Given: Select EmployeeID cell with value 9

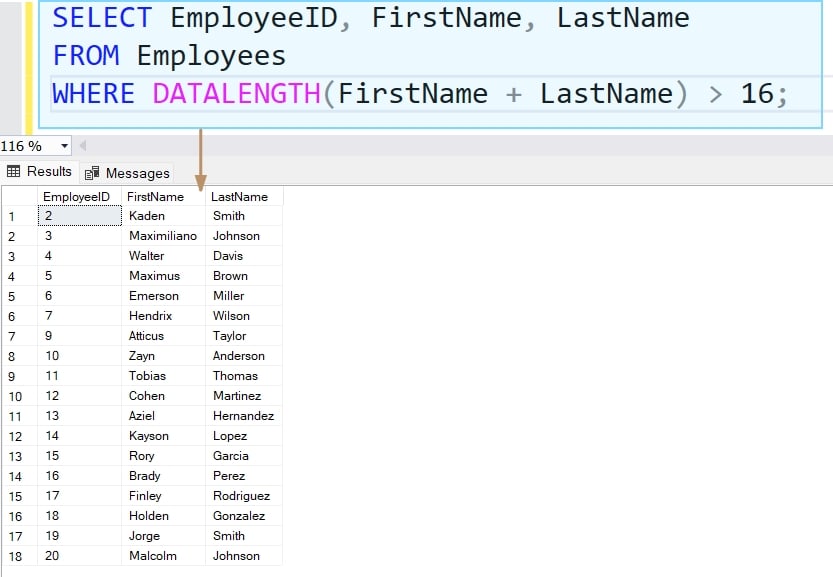Looking at the screenshot, I should click(x=80, y=336).
